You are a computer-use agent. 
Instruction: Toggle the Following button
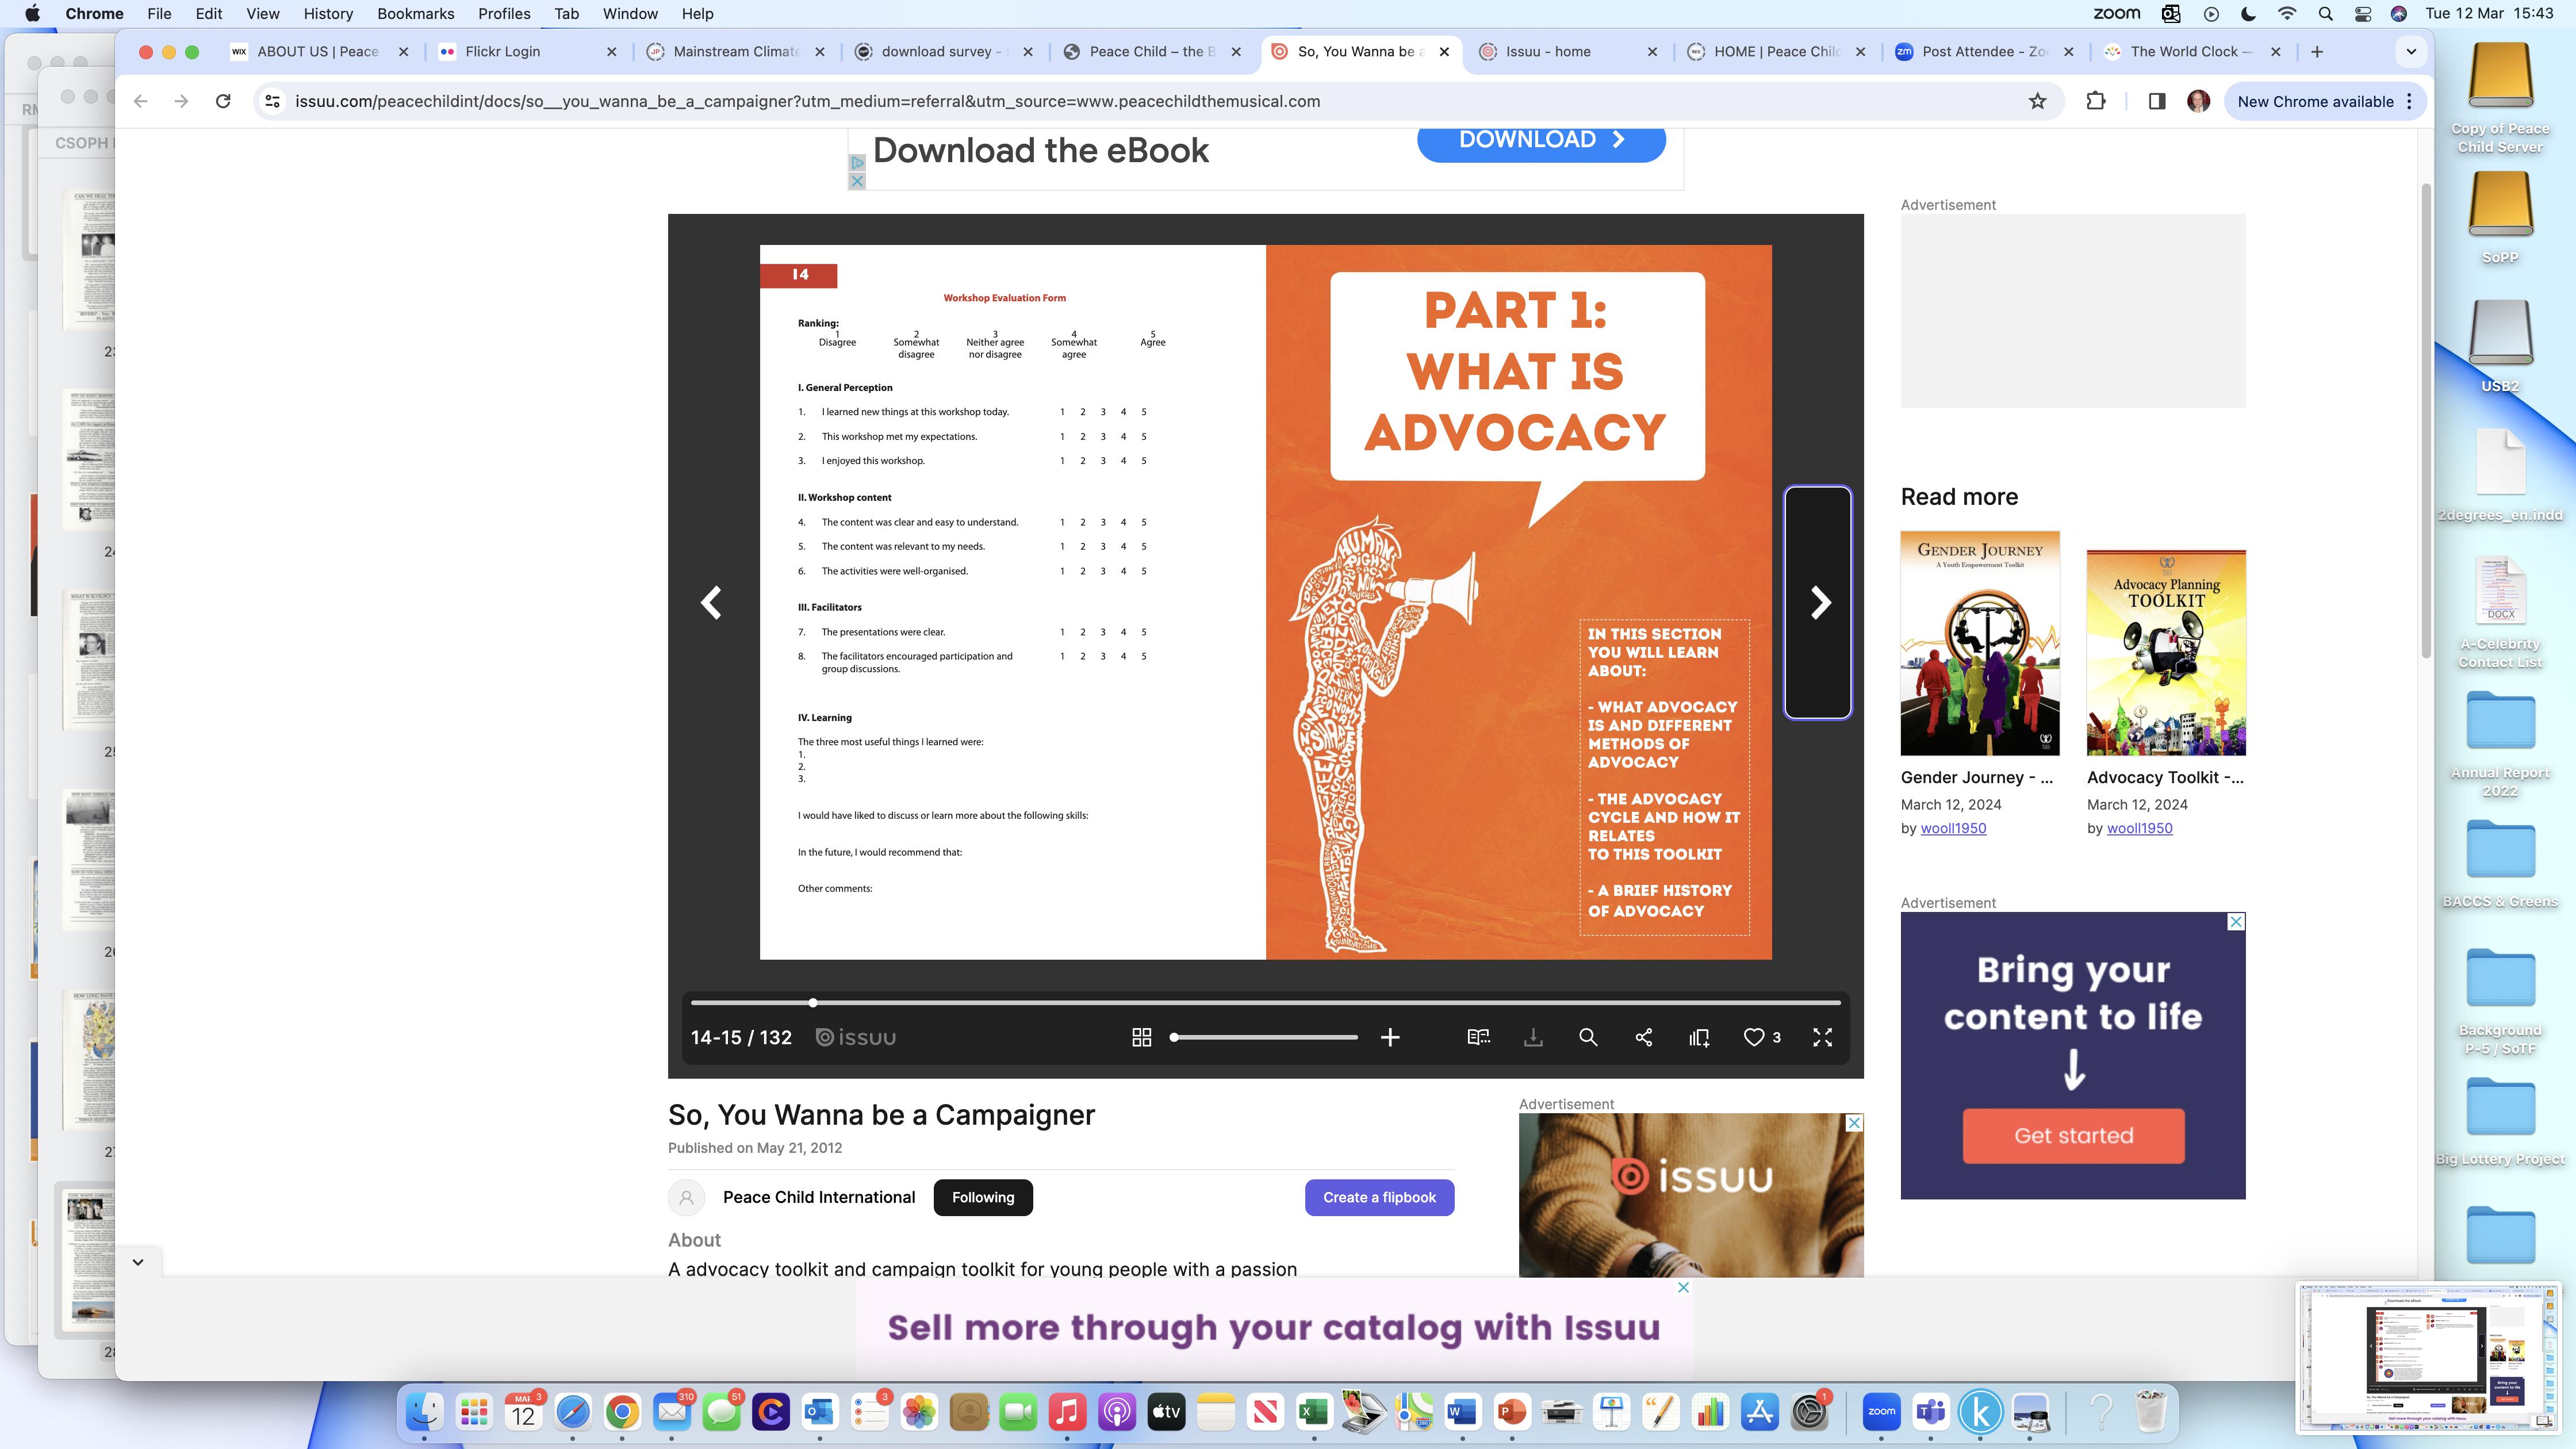(x=982, y=1197)
